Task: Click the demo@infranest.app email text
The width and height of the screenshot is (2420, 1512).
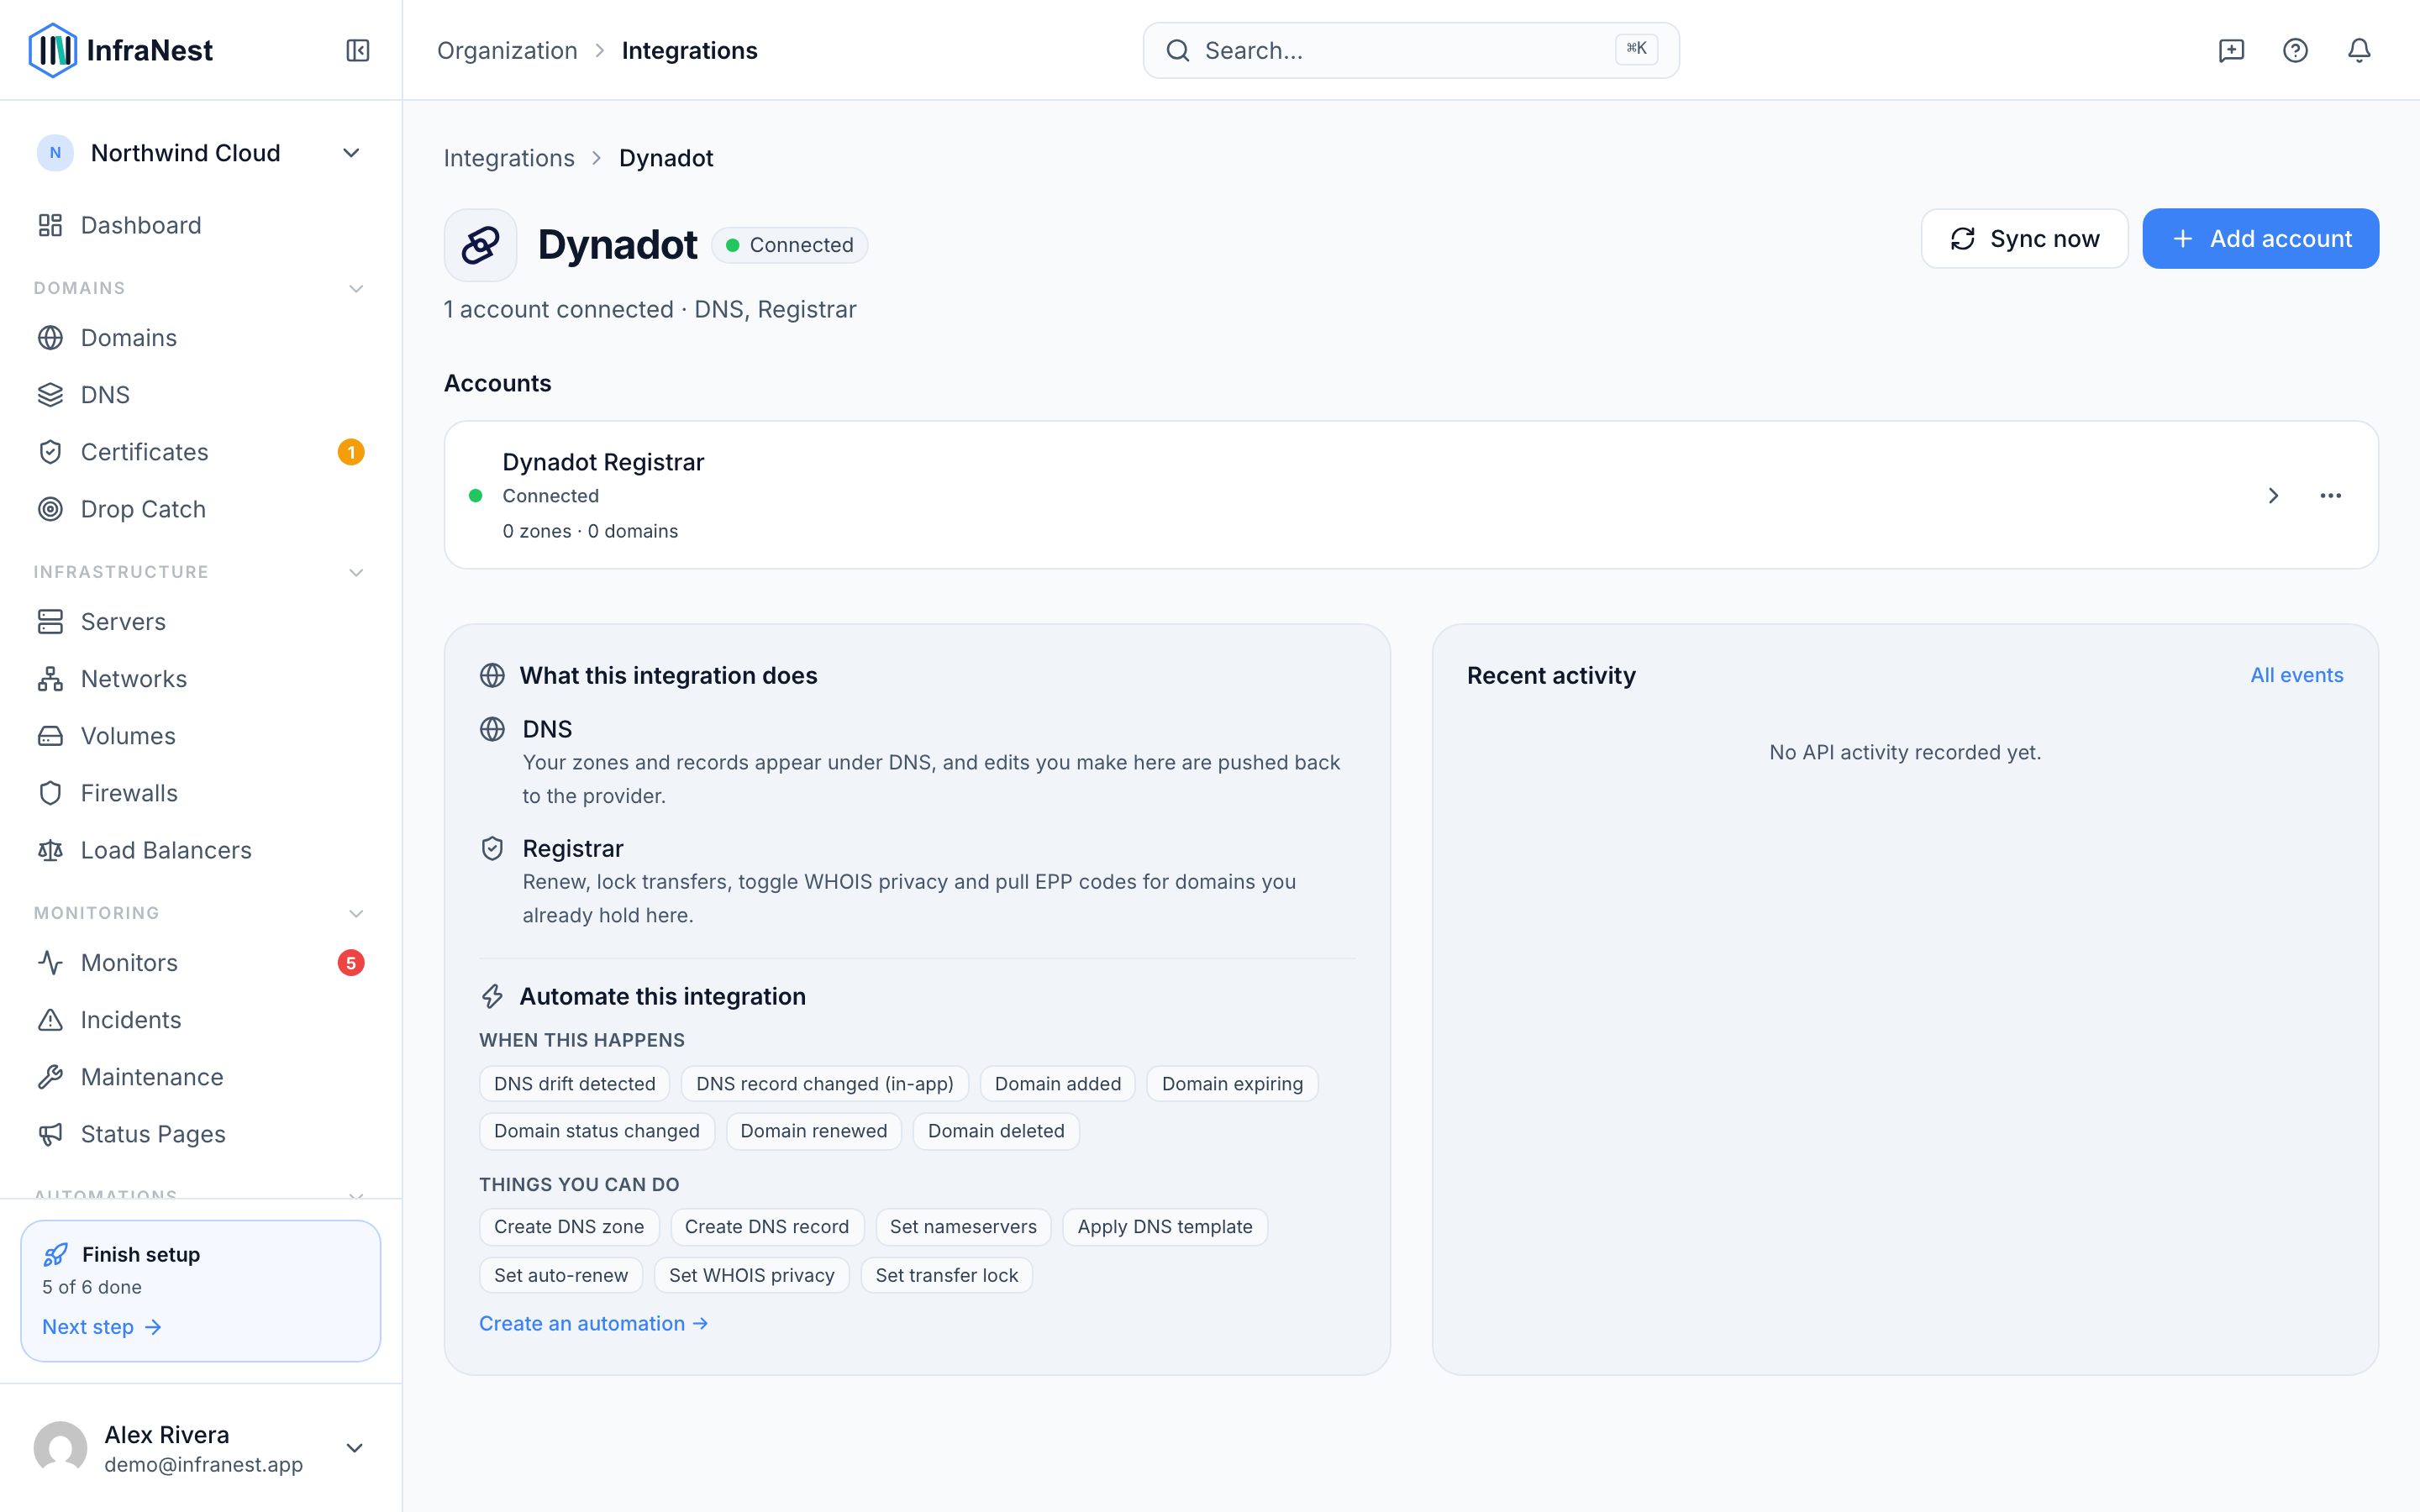Action: tap(203, 1465)
